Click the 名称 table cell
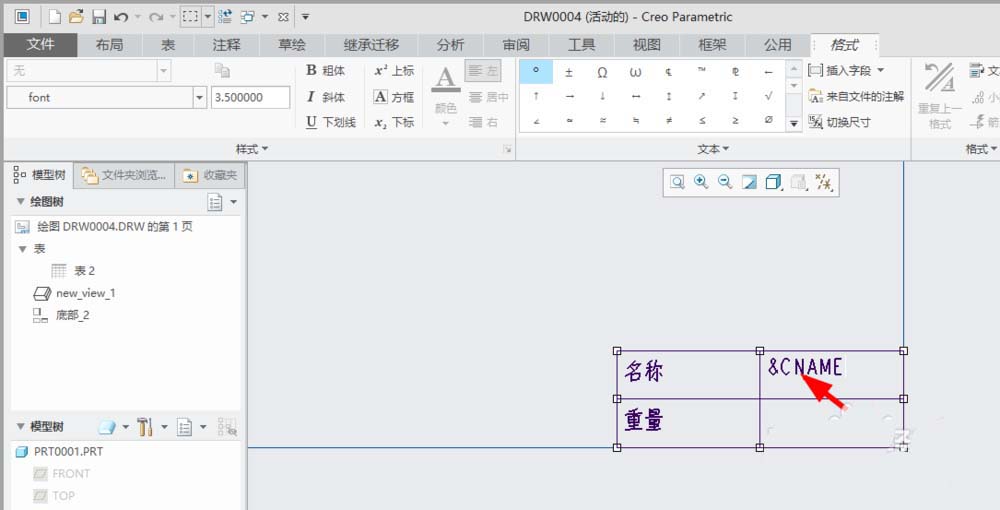Screen dimensions: 1000x510 pos(688,375)
